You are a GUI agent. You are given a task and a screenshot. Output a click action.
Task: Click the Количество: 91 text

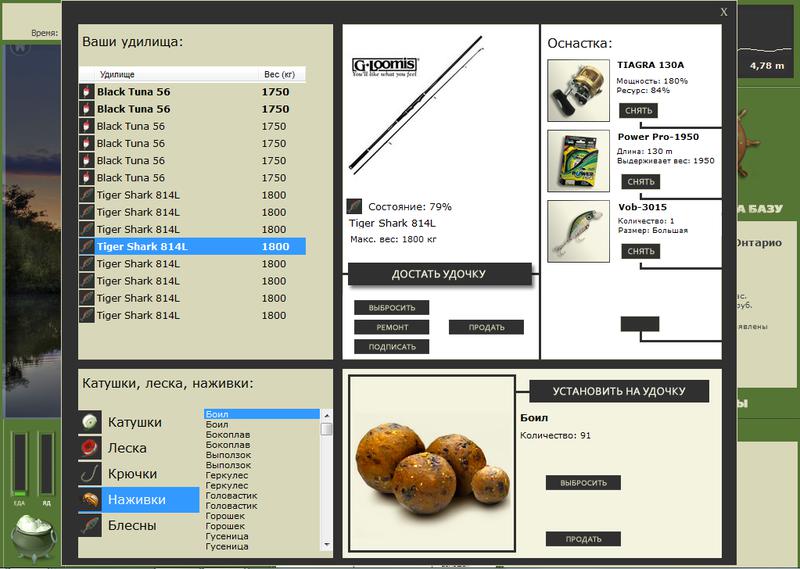pos(555,435)
